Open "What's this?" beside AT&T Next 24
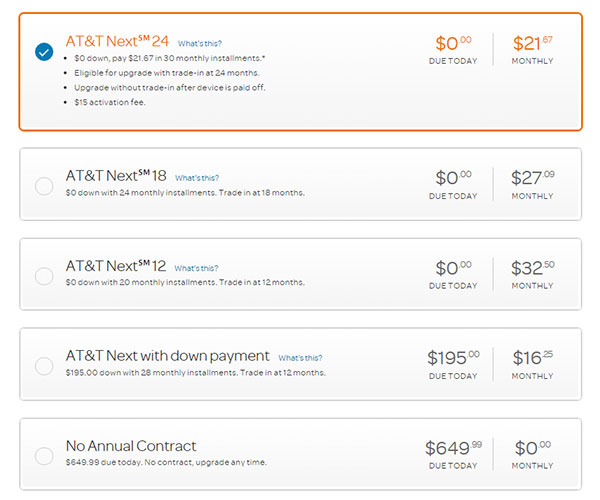This screenshot has width=600, height=500. pyautogui.click(x=200, y=44)
